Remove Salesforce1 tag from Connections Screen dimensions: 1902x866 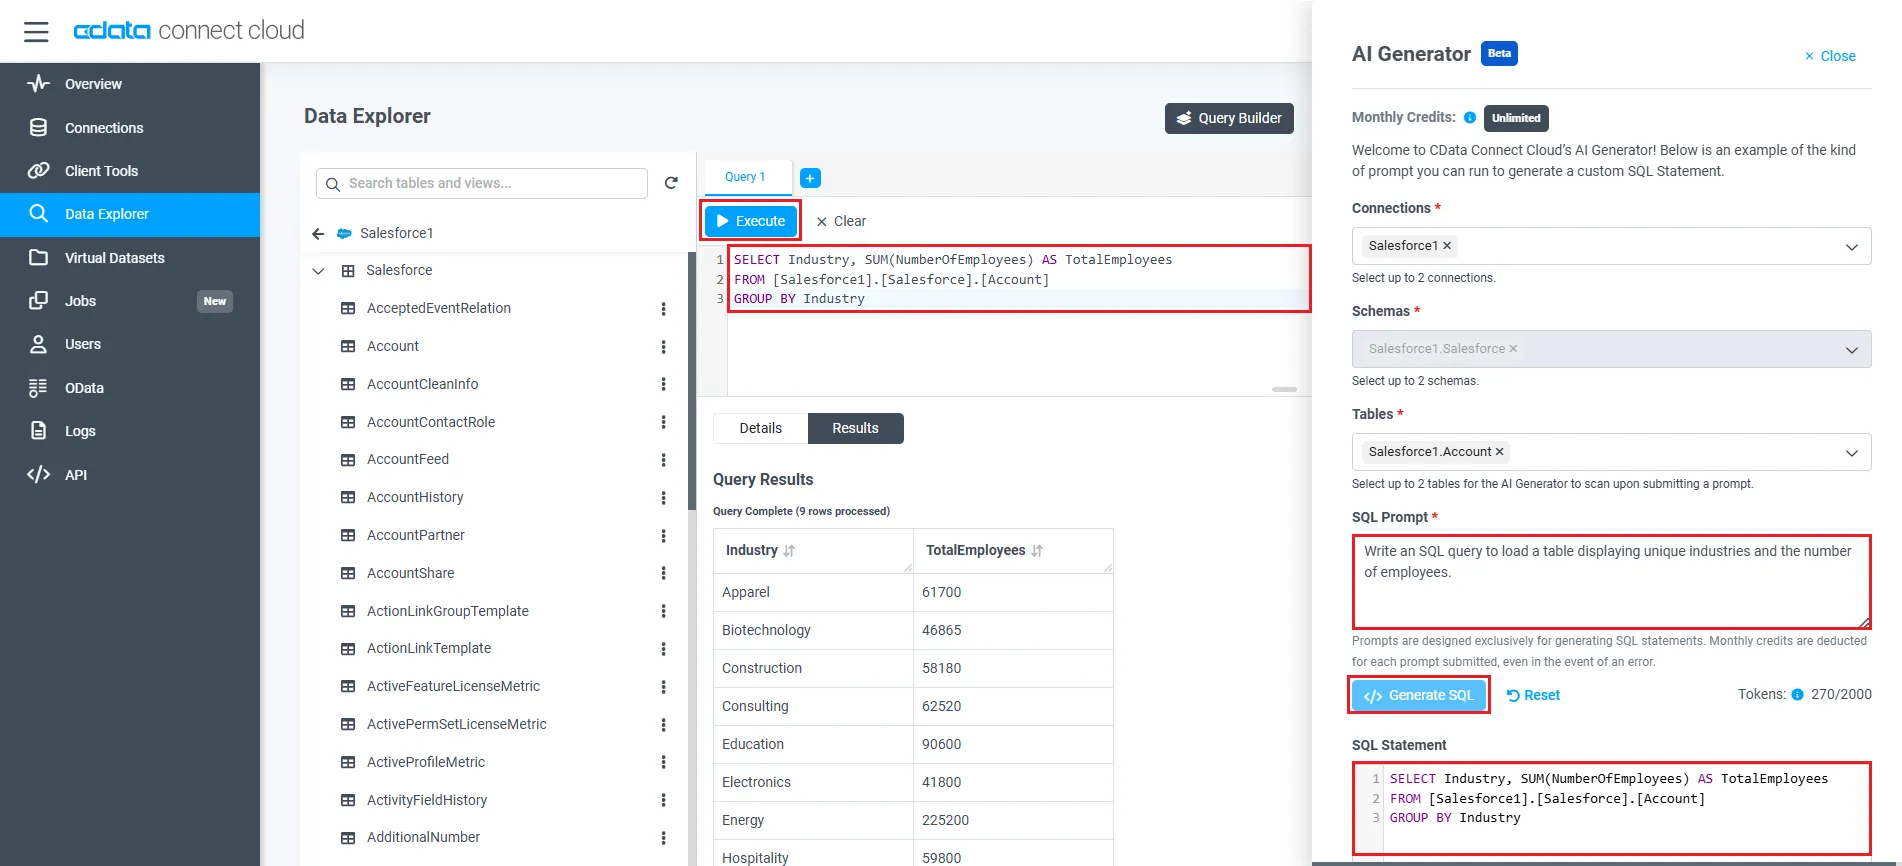(x=1447, y=246)
